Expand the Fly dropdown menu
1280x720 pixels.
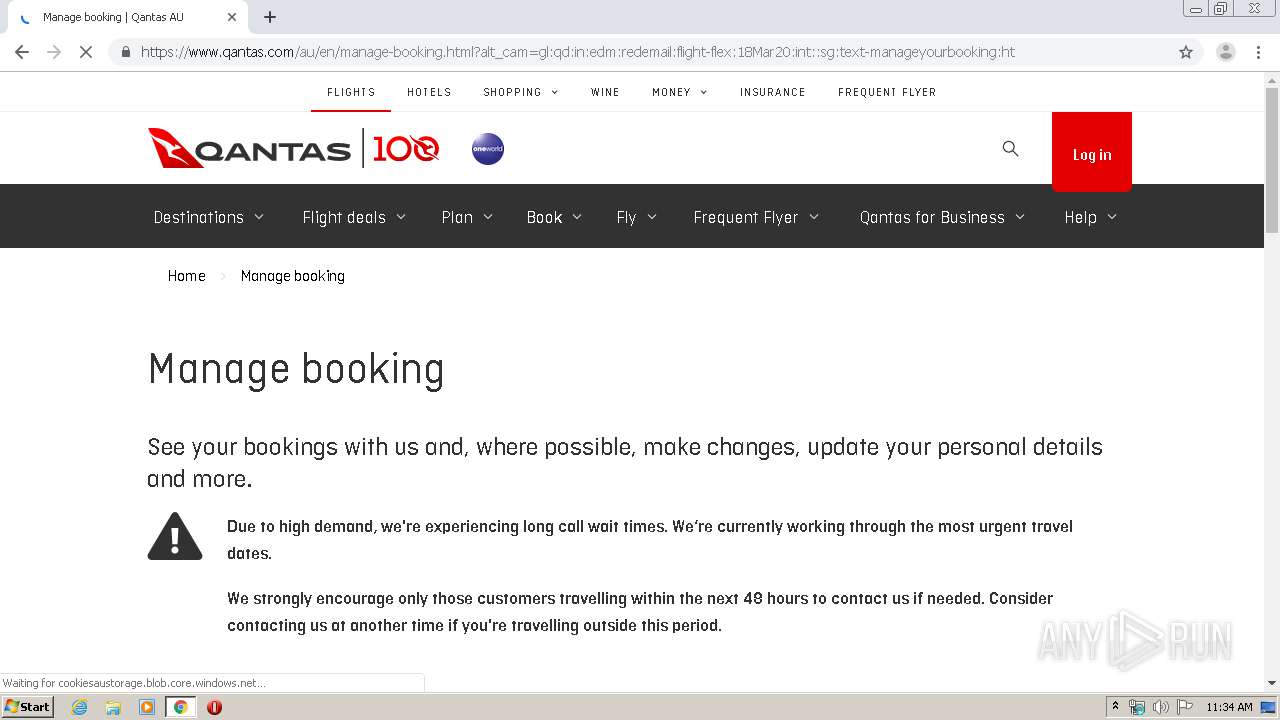pos(636,217)
